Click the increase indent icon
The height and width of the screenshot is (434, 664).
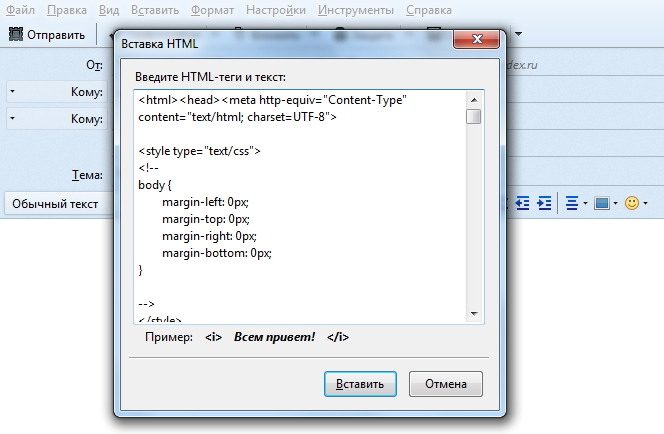click(x=545, y=203)
